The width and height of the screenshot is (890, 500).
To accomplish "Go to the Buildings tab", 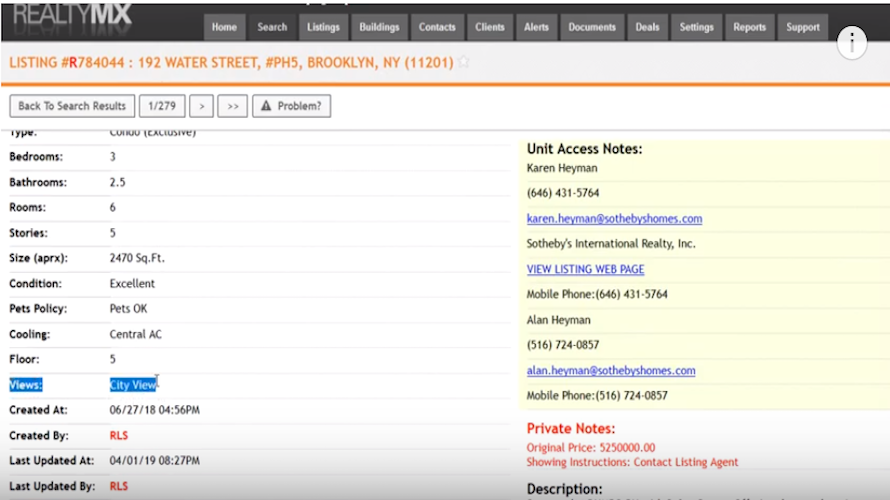I will click(379, 27).
